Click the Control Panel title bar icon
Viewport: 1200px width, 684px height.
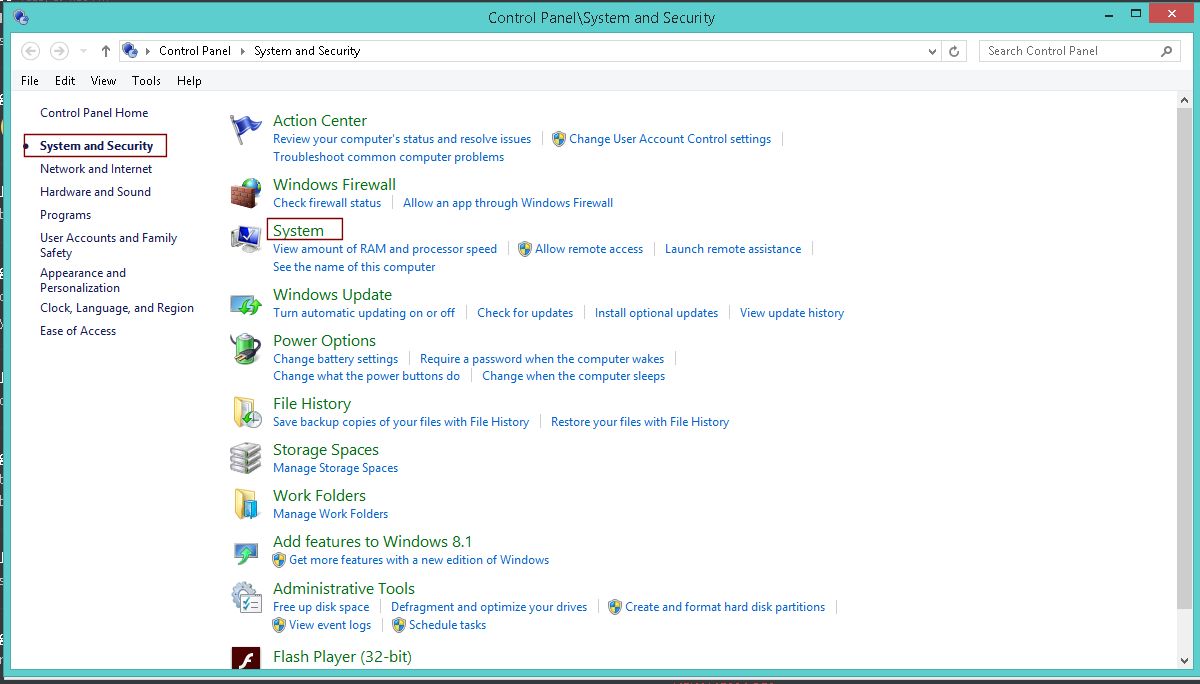click(x=21, y=17)
